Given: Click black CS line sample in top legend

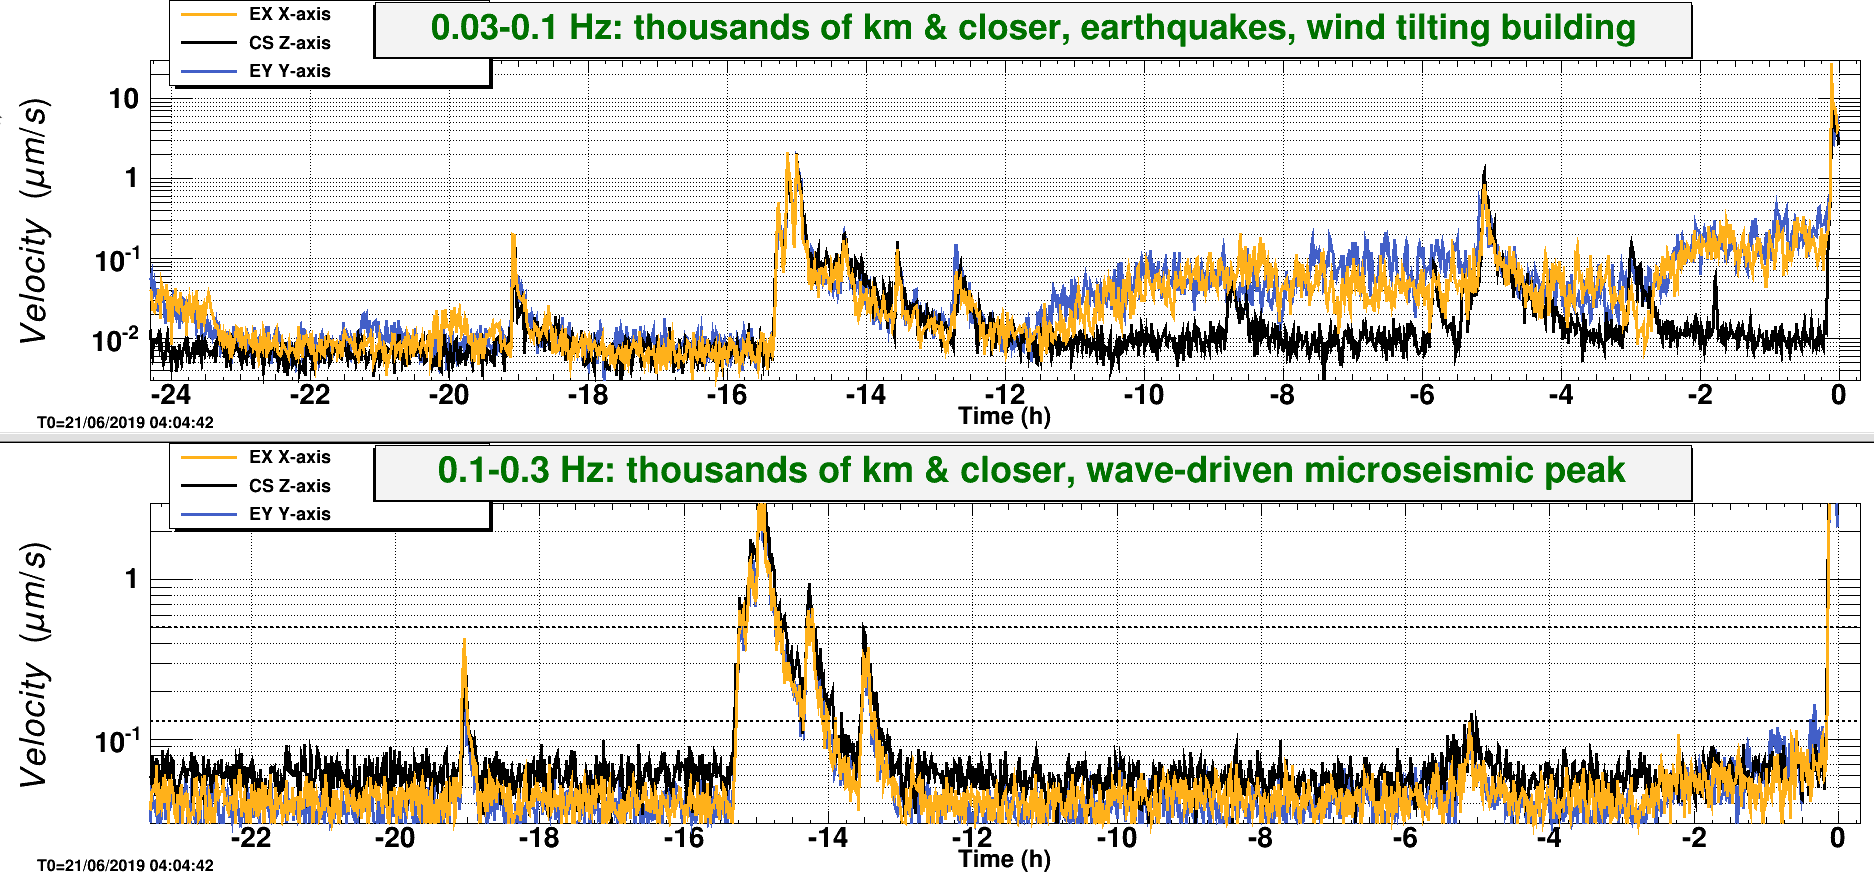Looking at the screenshot, I should (x=209, y=43).
